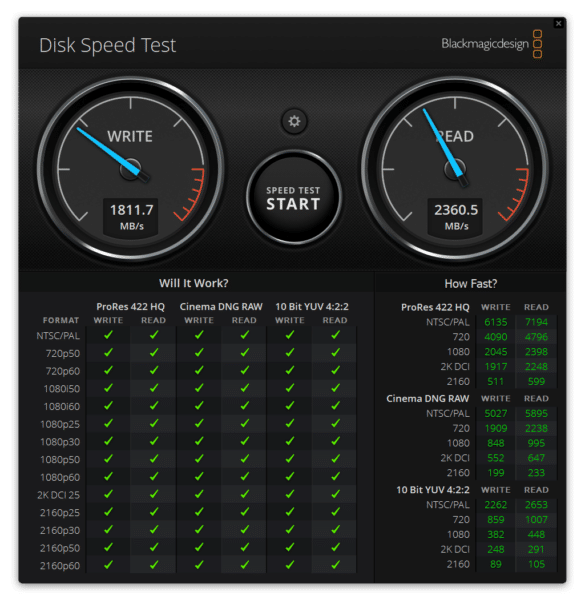
Task: Click Cinema DNG 2K DCI read value 647
Action: (536, 458)
